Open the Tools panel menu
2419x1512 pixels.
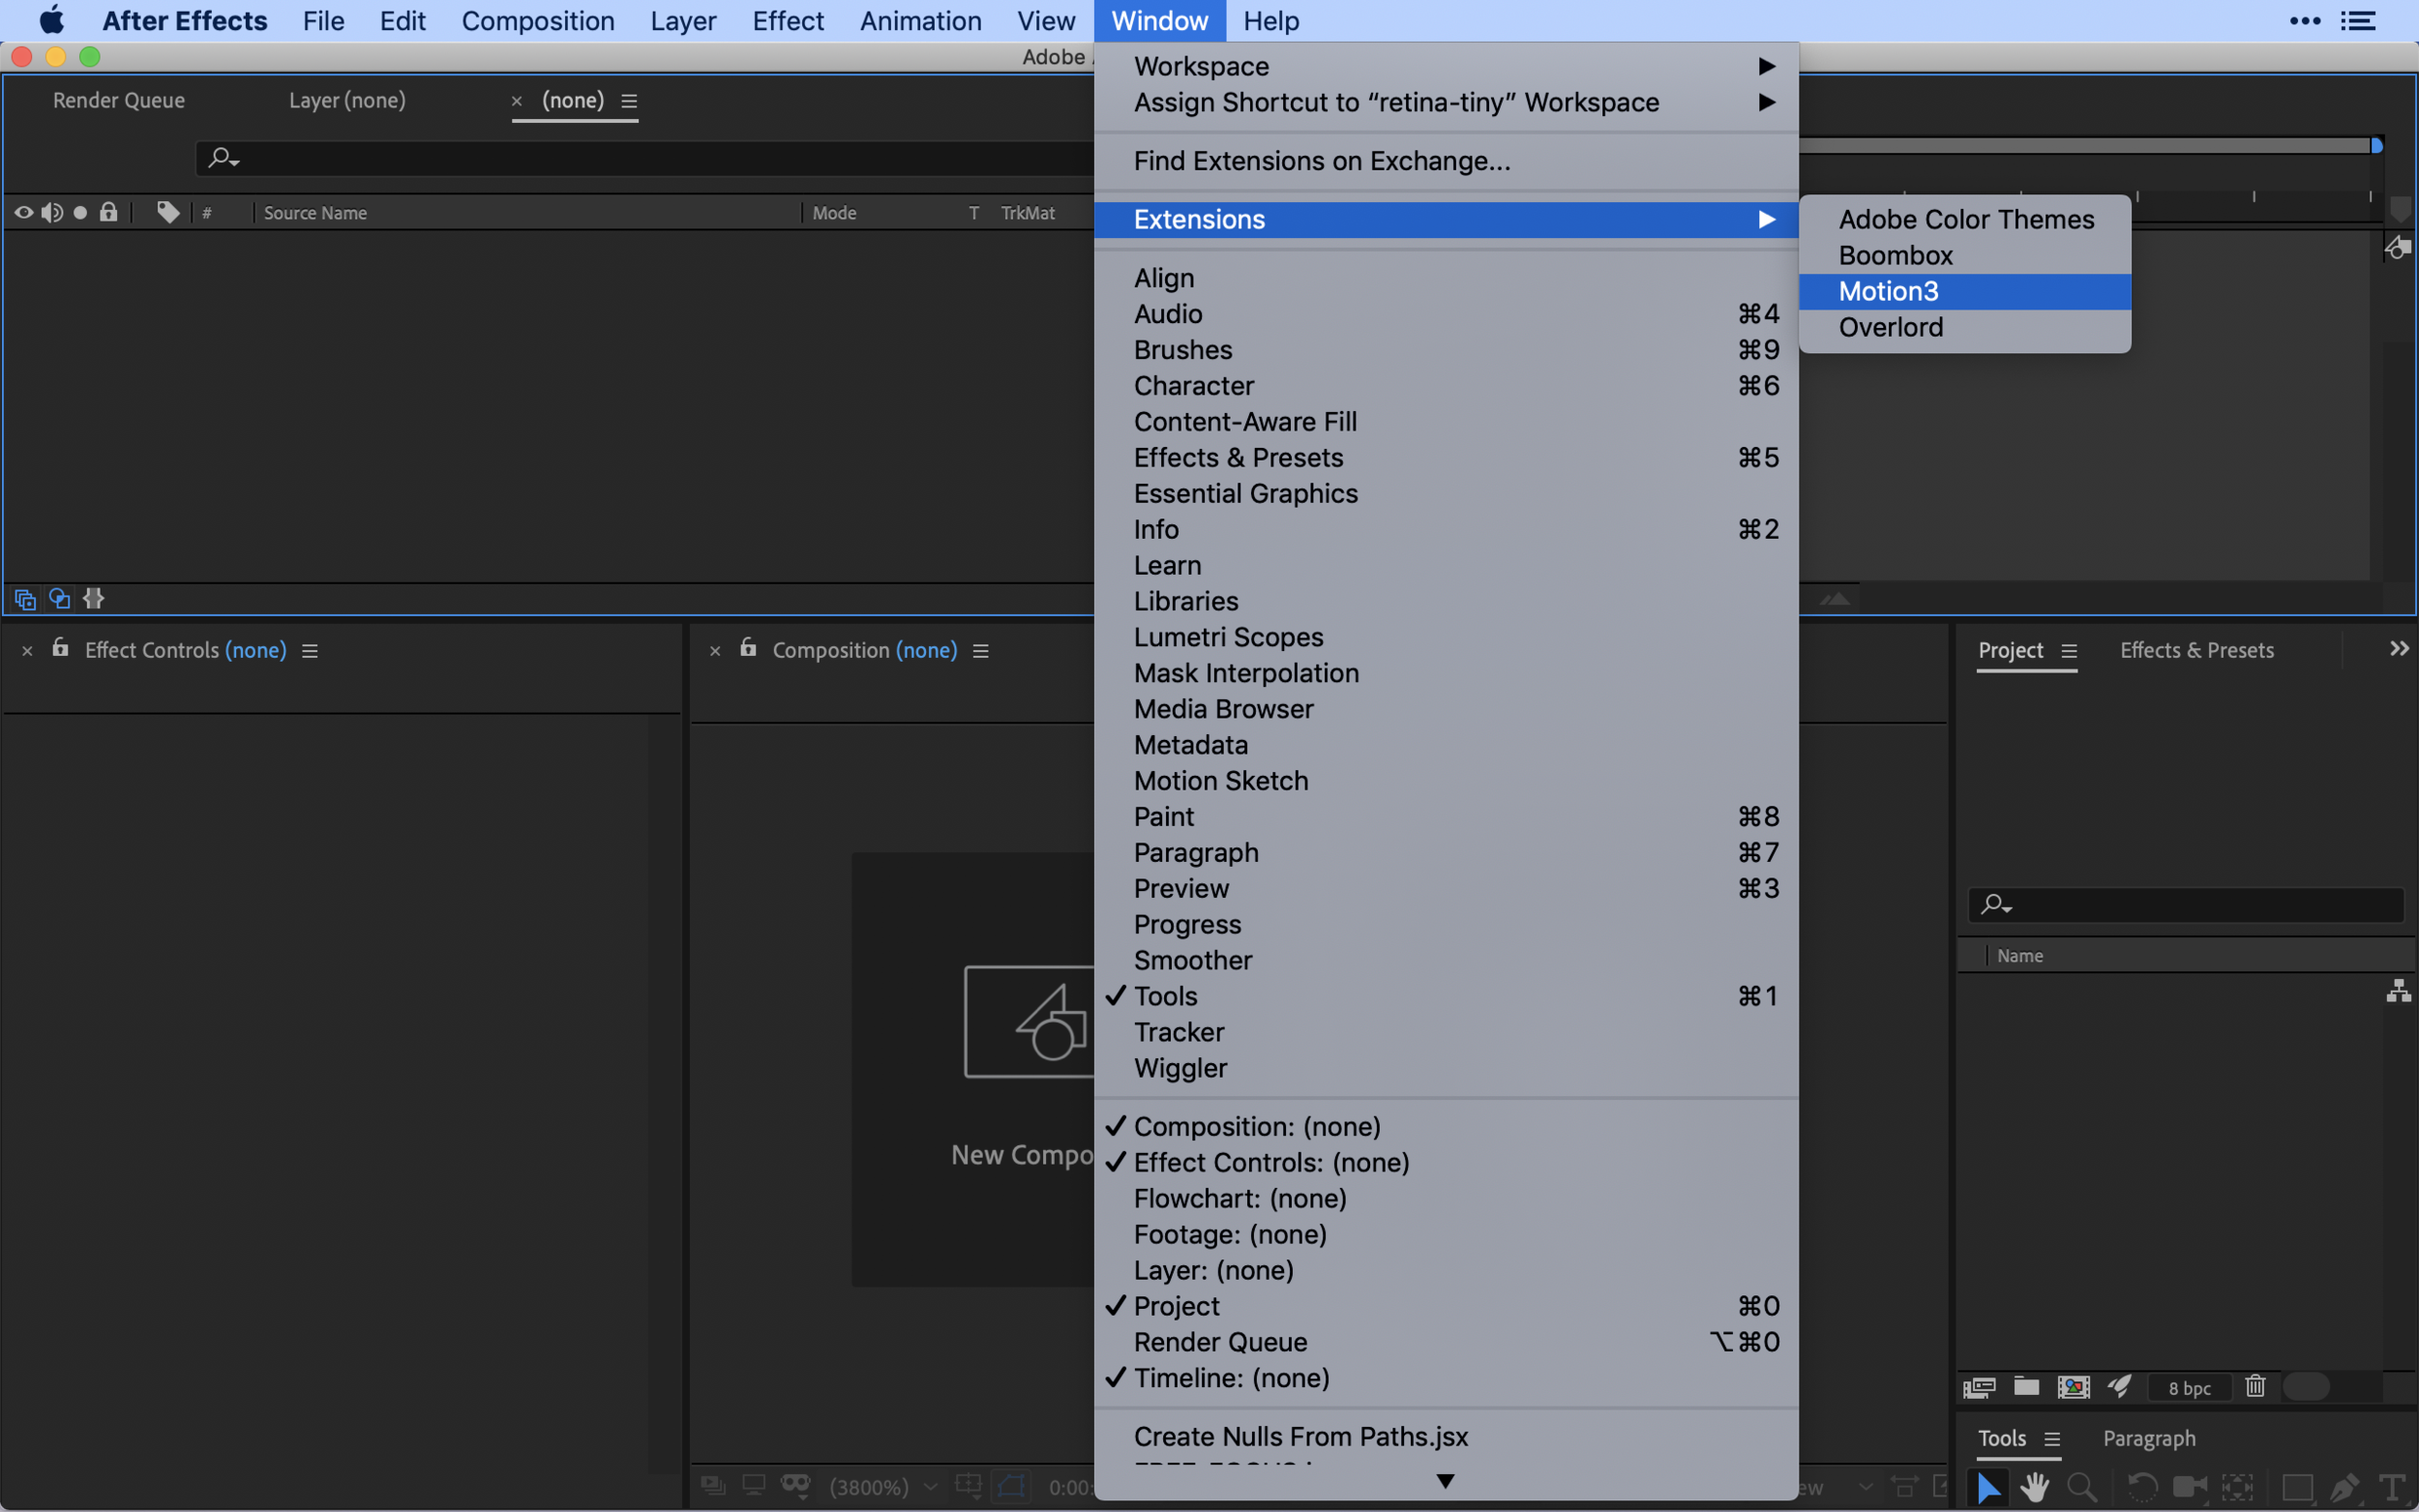[x=2052, y=1439]
